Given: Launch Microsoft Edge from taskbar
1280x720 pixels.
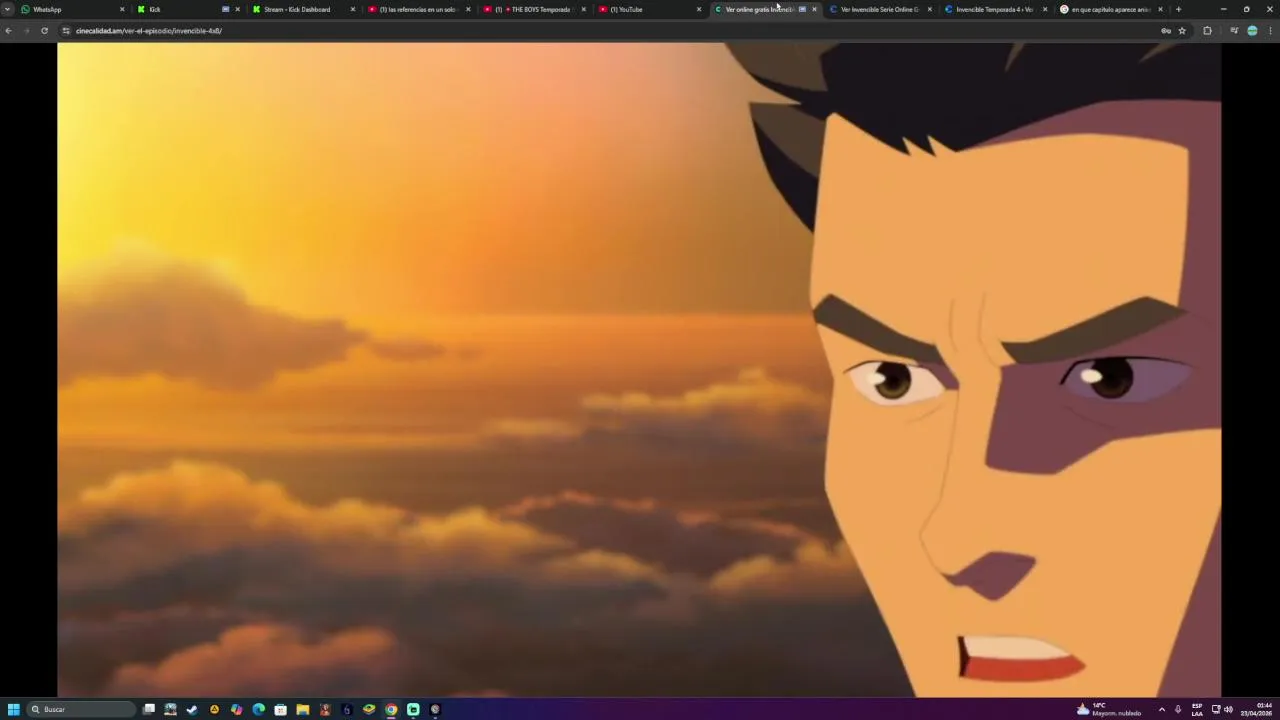Looking at the screenshot, I should (x=258, y=709).
